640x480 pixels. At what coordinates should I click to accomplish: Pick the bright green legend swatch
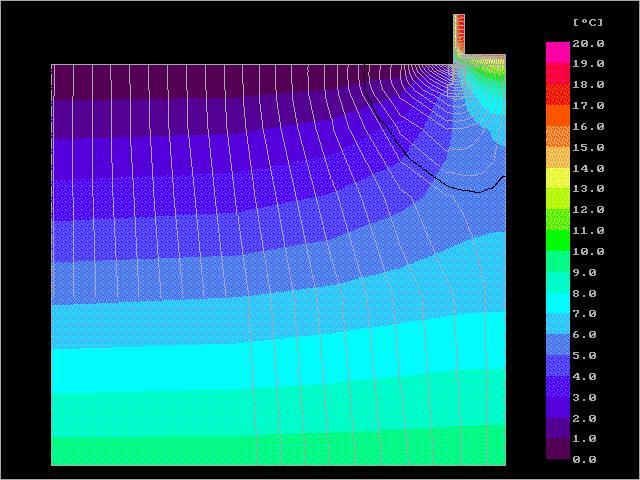558,240
